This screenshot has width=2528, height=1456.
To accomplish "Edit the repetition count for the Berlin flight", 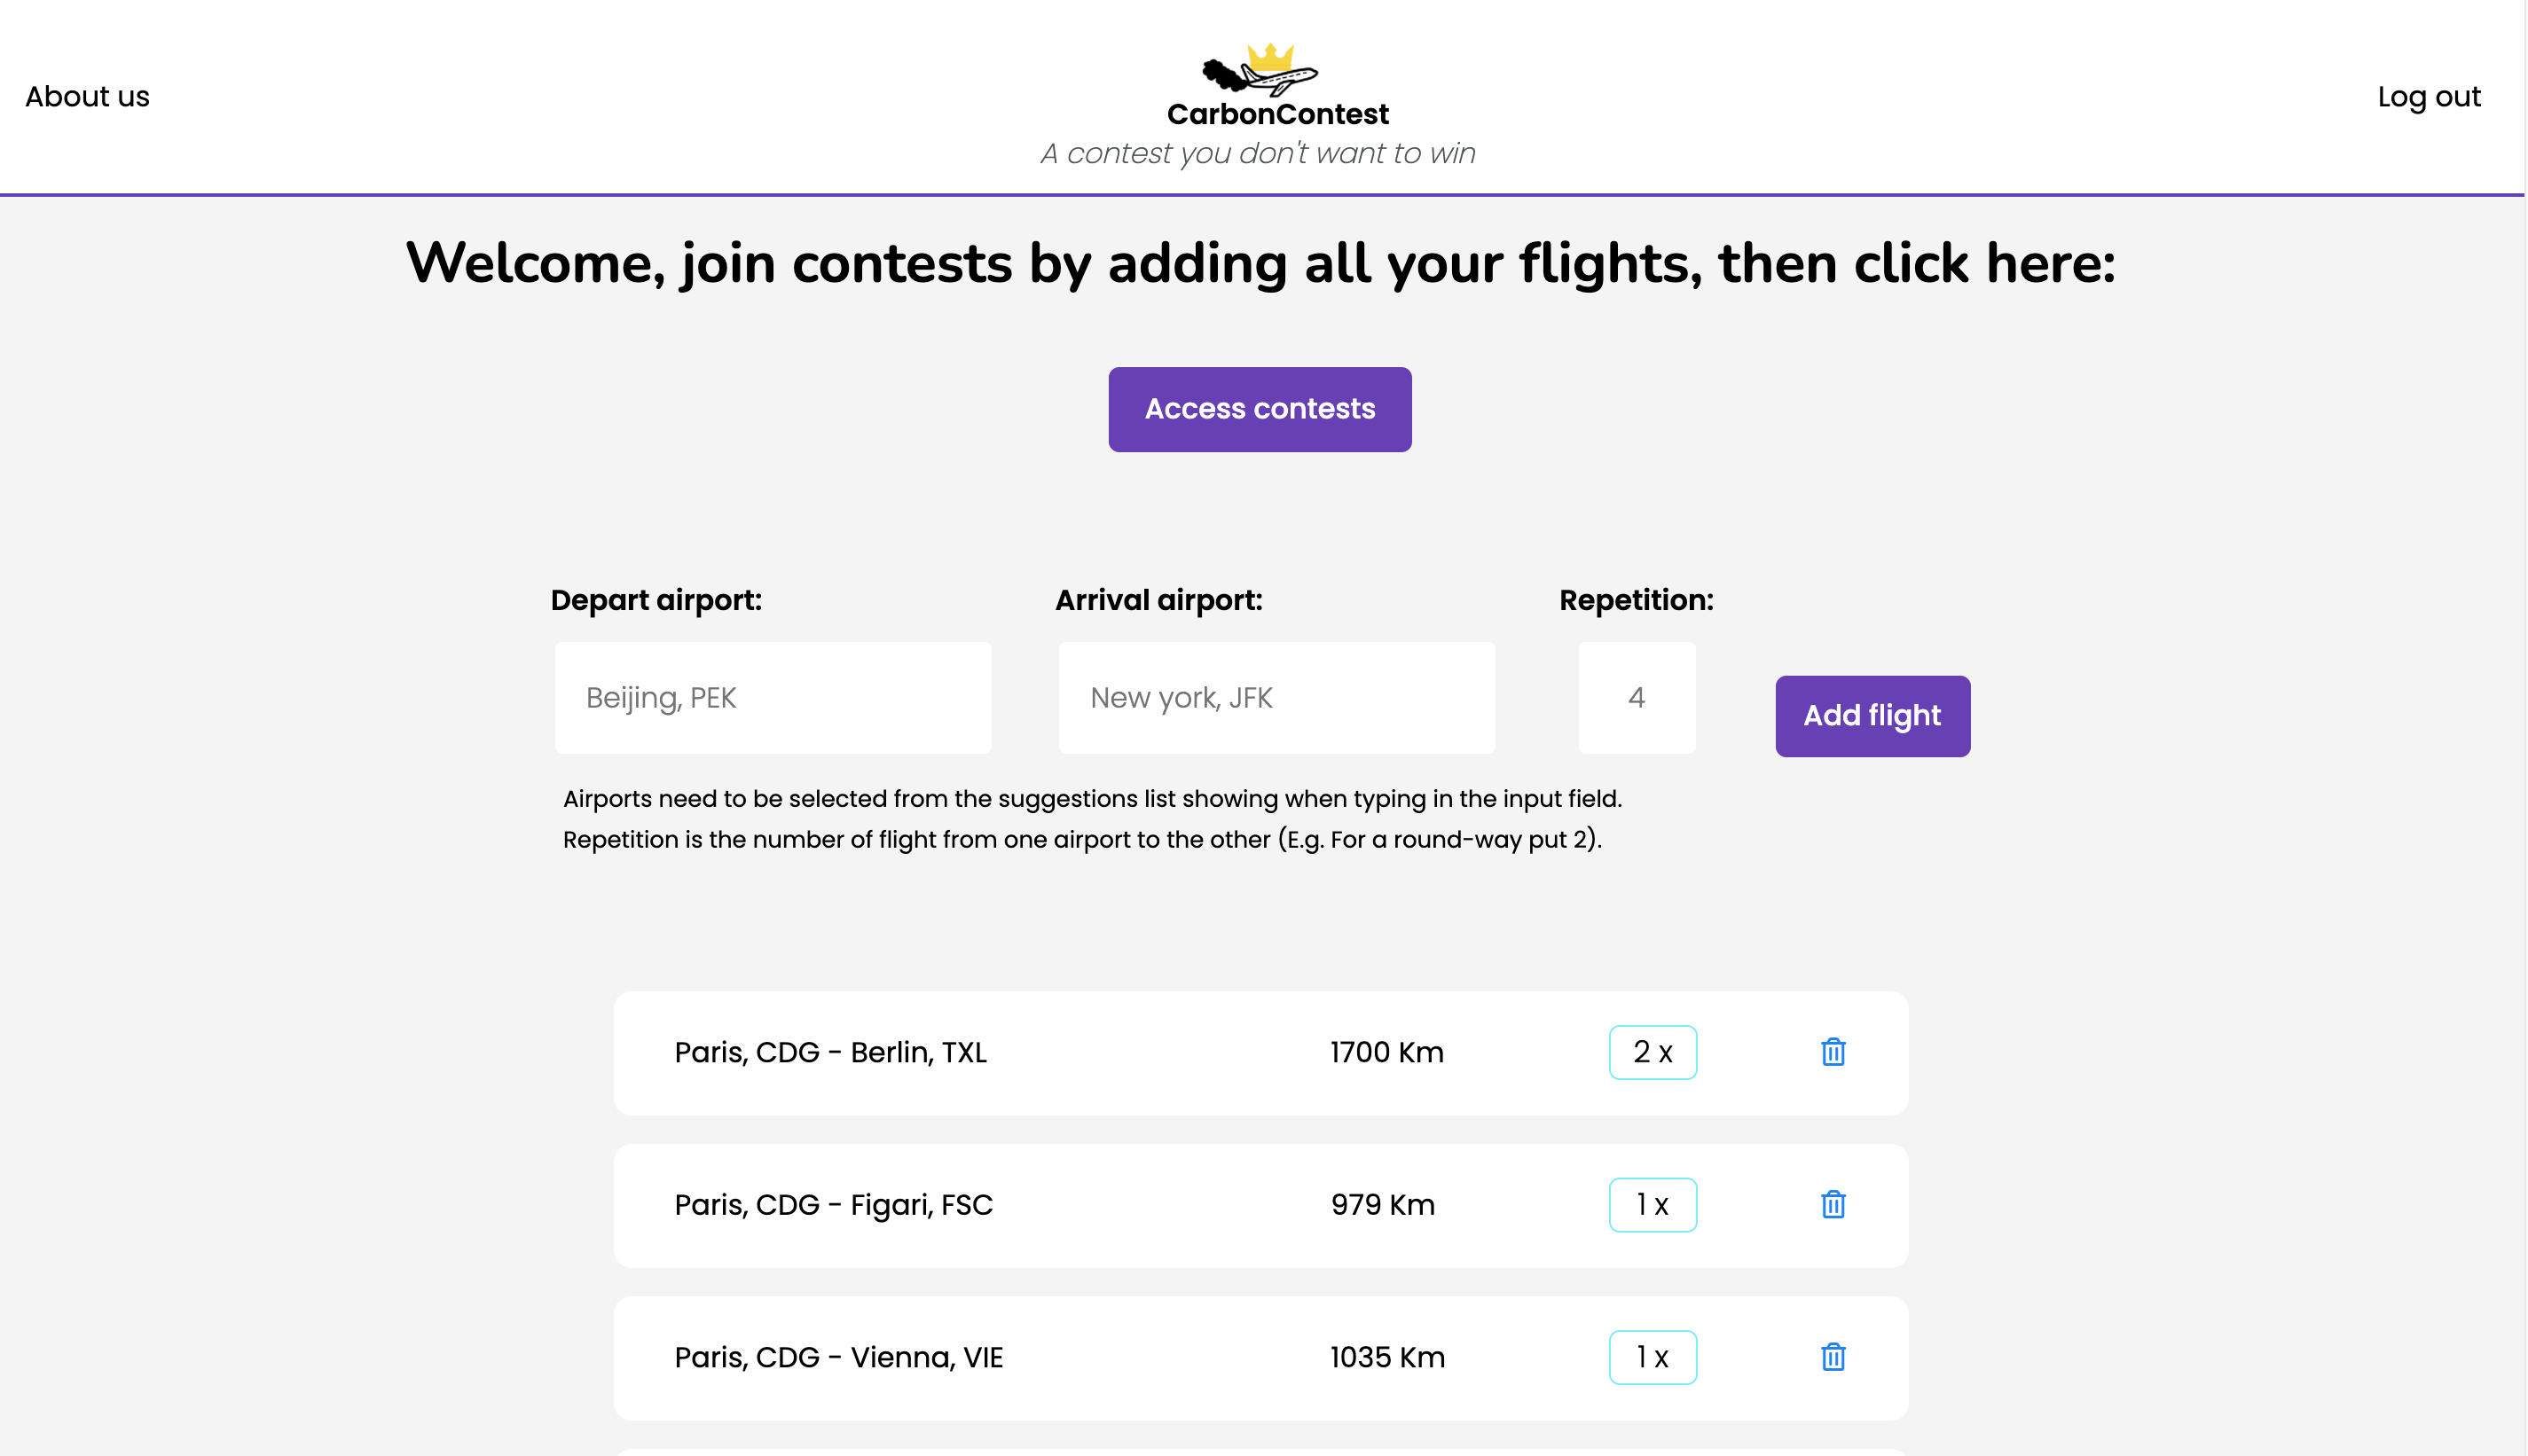I will 1652,1052.
